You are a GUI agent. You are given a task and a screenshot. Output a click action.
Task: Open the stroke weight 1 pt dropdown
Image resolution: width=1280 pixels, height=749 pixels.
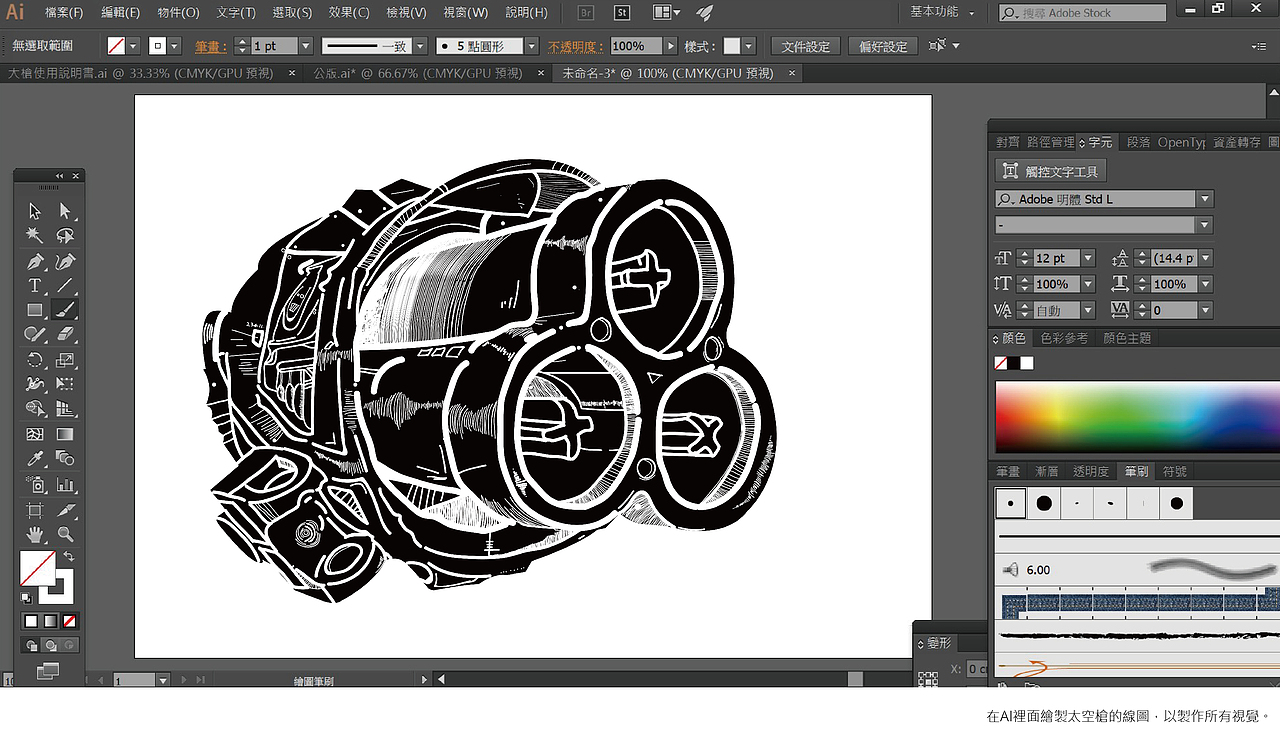pos(306,46)
